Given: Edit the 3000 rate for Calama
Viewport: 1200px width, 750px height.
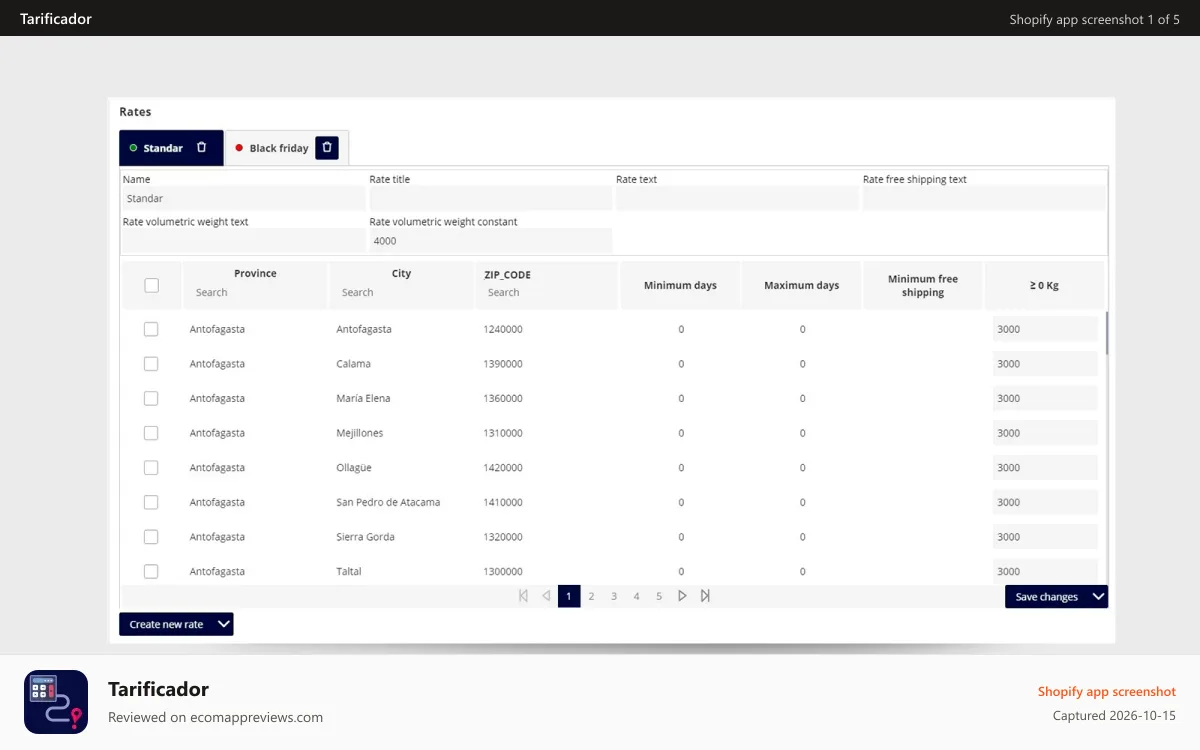Looking at the screenshot, I should 1045,364.
